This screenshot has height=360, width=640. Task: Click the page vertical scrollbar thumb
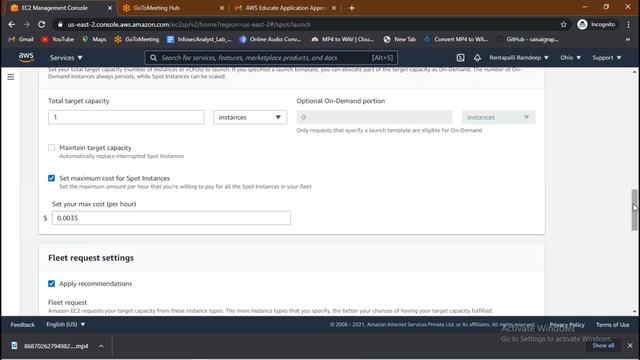pyautogui.click(x=634, y=210)
